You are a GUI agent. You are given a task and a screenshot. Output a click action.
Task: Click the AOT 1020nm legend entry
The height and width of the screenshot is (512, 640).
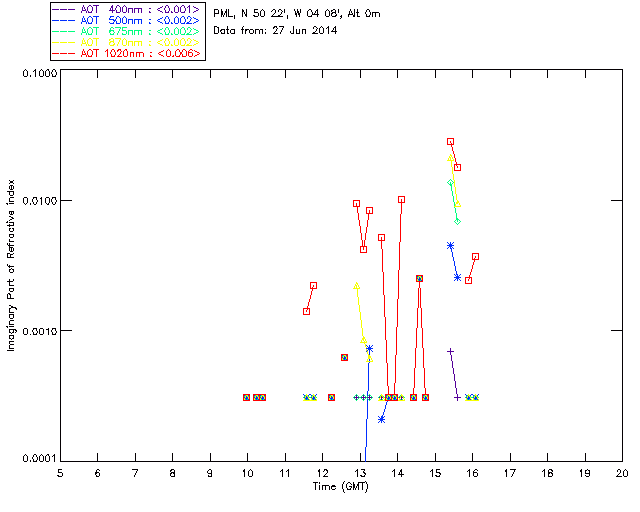127,53
